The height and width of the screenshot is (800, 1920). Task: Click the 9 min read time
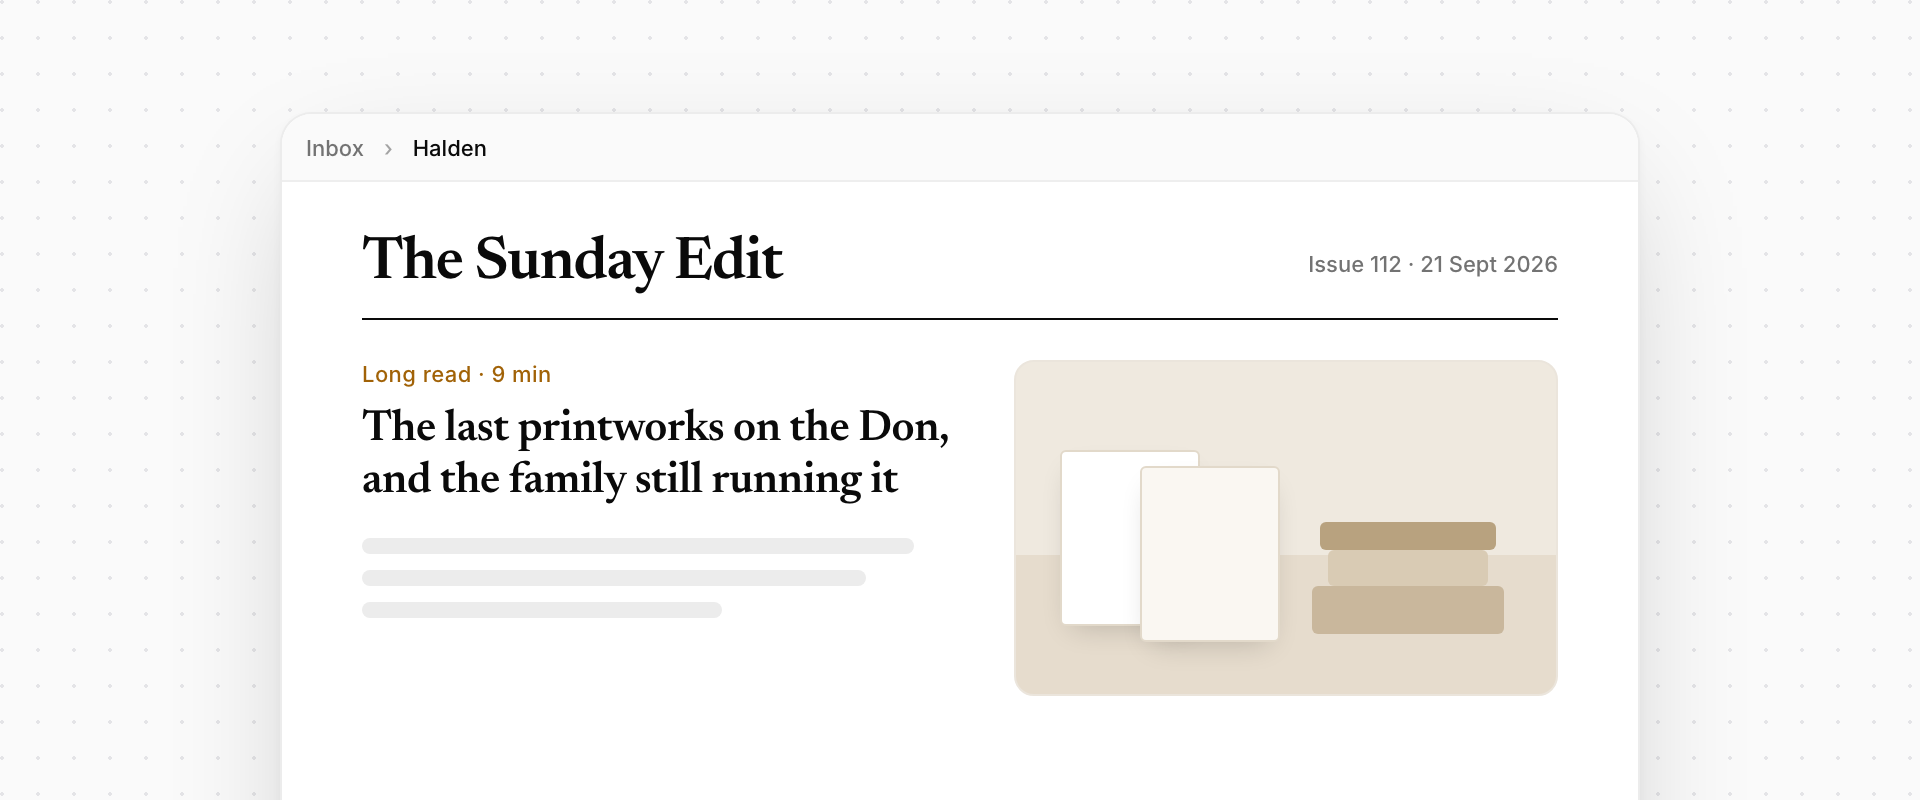coord(521,374)
